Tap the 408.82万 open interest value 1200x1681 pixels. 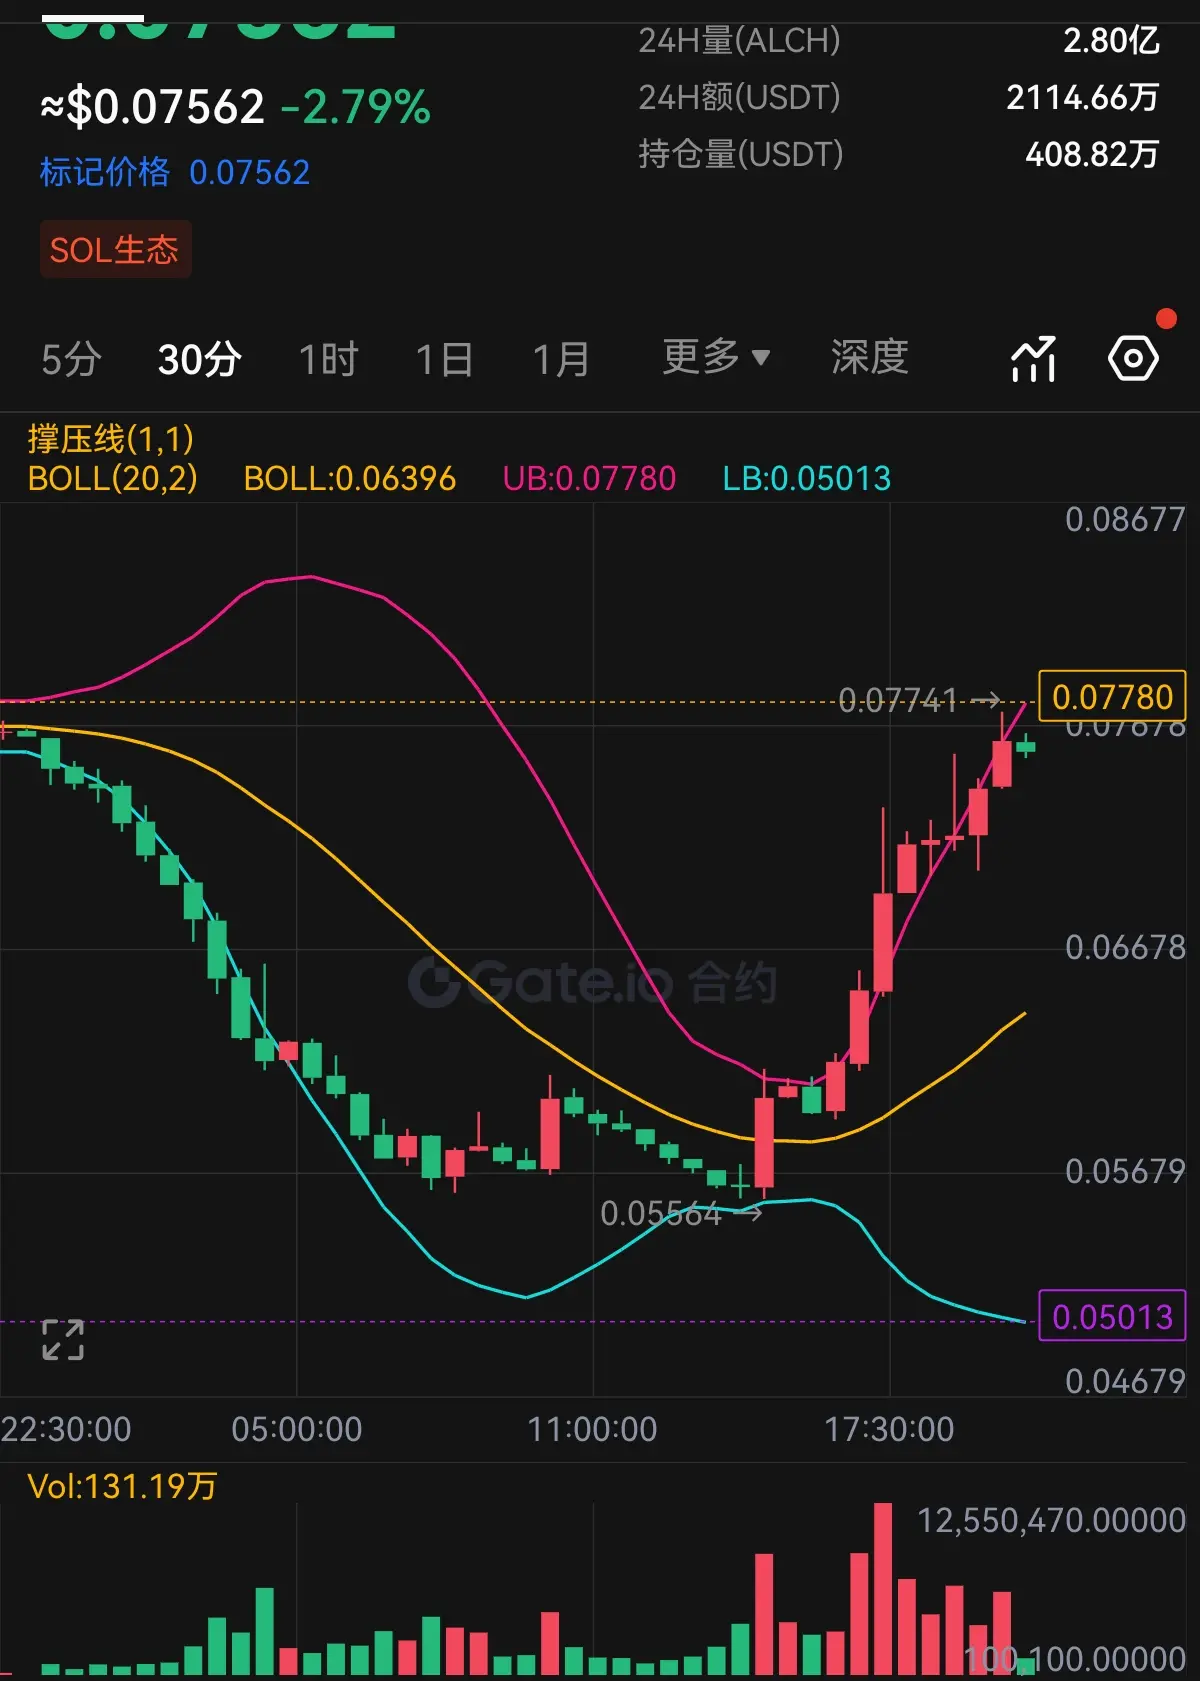point(1092,154)
